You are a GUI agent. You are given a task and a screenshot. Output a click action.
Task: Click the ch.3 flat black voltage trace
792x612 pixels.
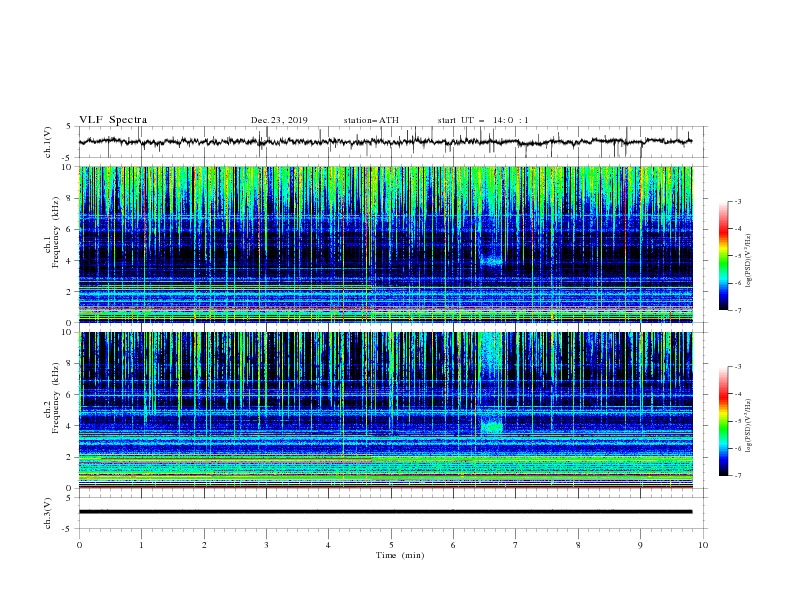click(x=385, y=512)
